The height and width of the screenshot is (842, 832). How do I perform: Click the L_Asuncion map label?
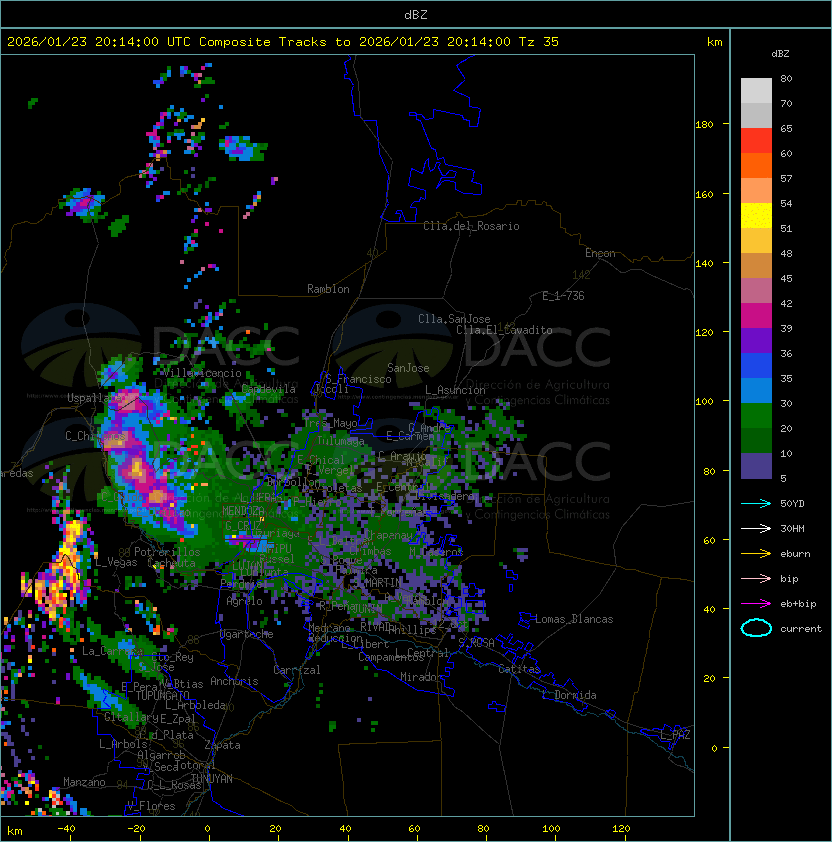[455, 390]
